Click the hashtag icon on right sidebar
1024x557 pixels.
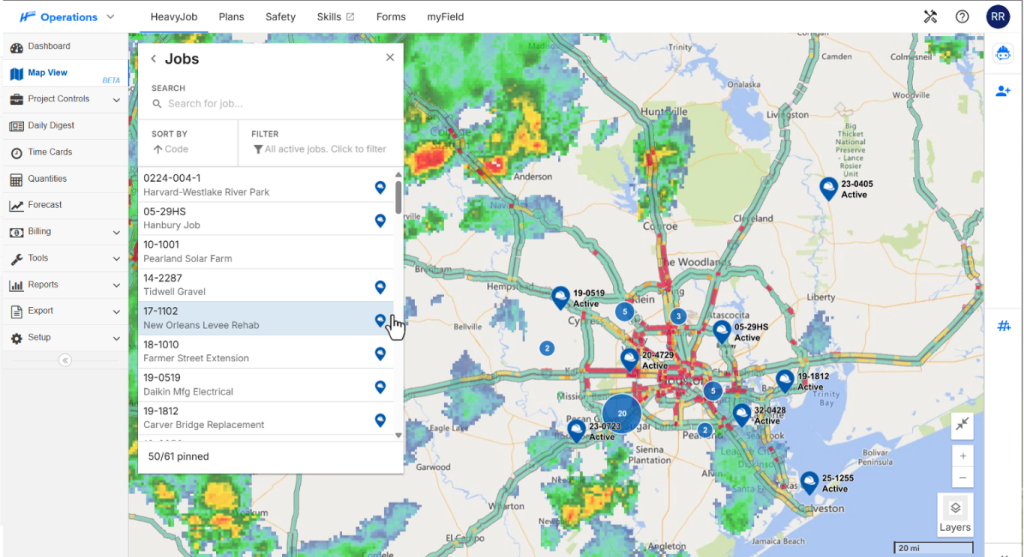1003,326
